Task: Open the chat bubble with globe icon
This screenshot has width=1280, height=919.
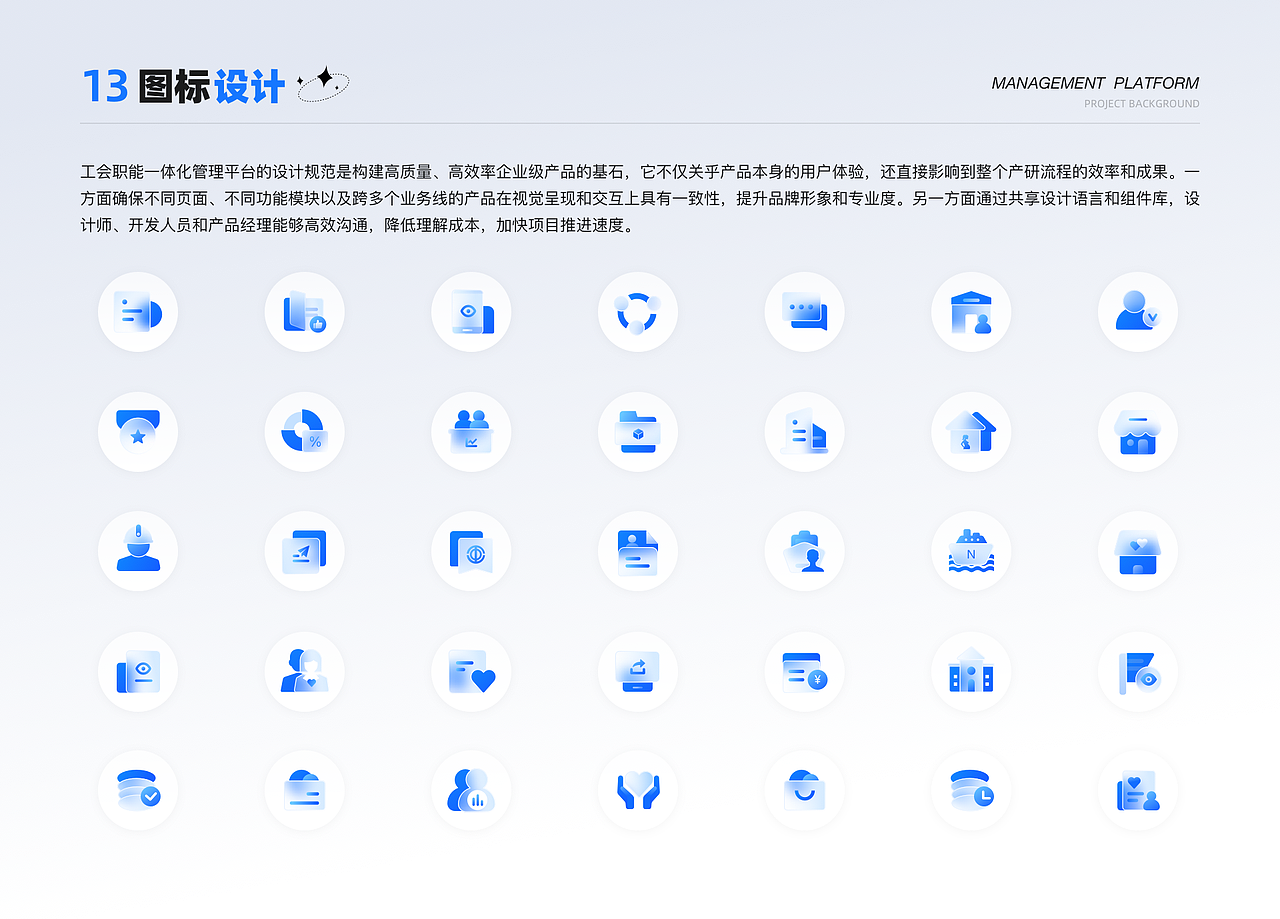Action: click(471, 551)
